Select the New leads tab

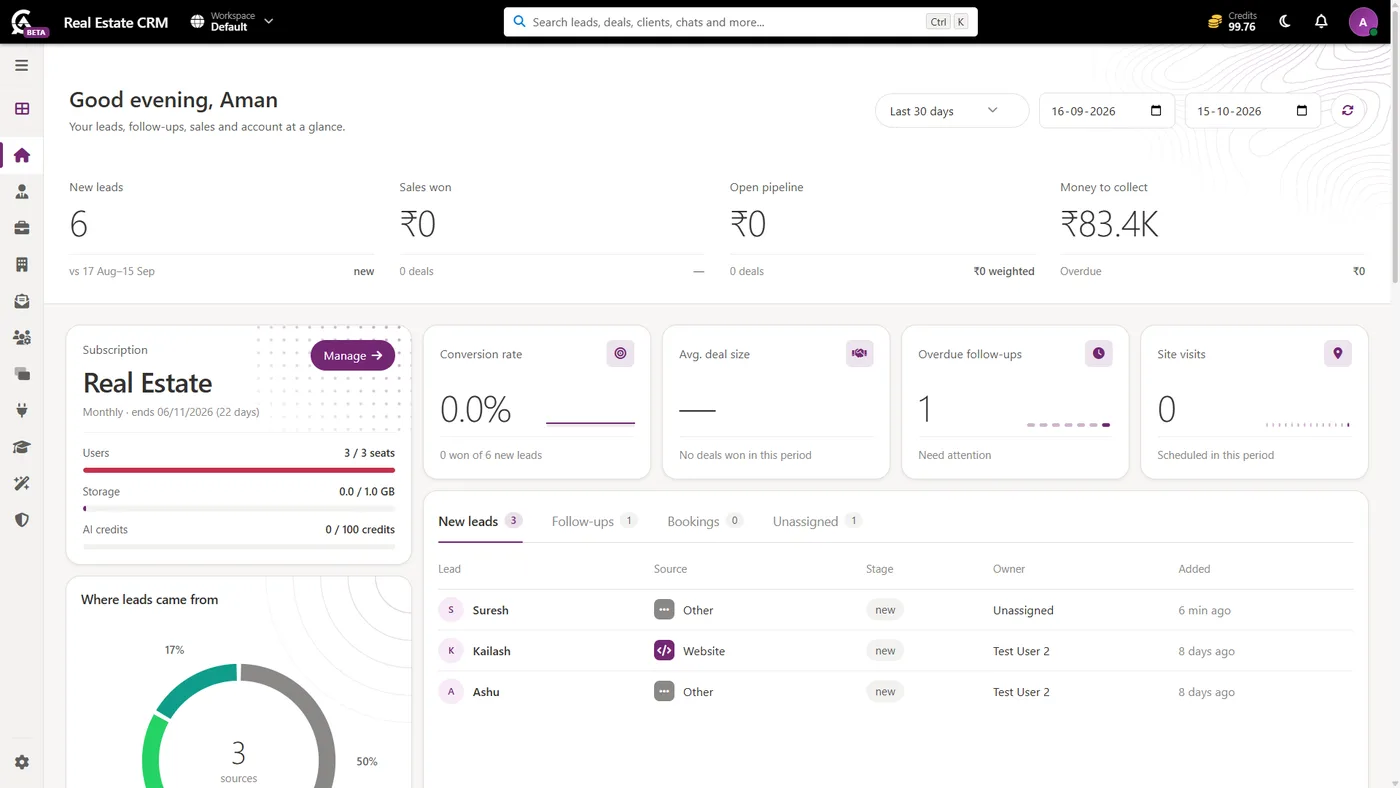(480, 521)
